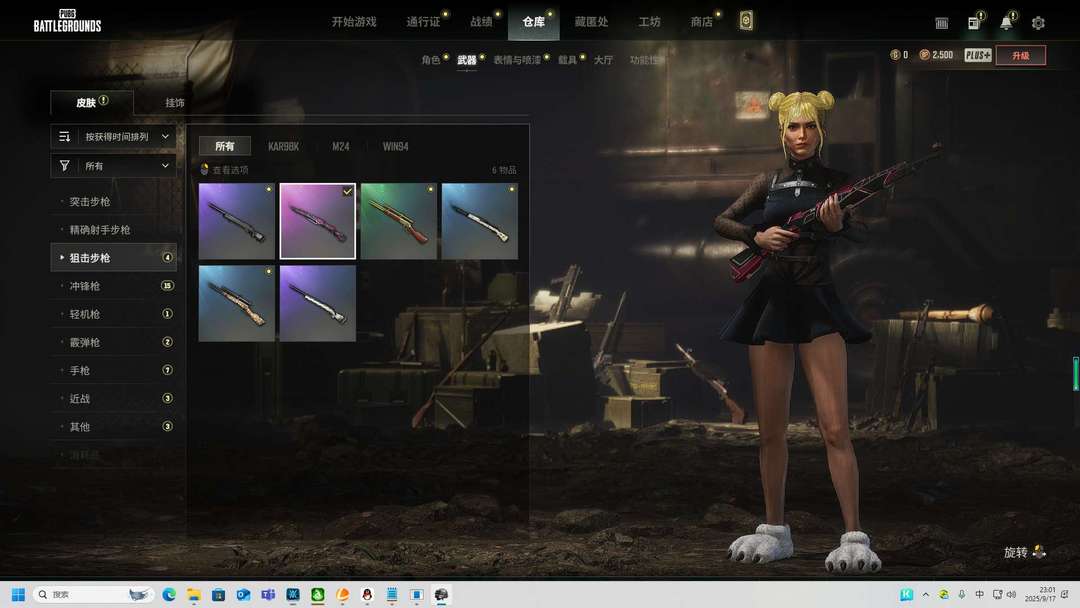Go to the 战绩 main tab

point(481,22)
